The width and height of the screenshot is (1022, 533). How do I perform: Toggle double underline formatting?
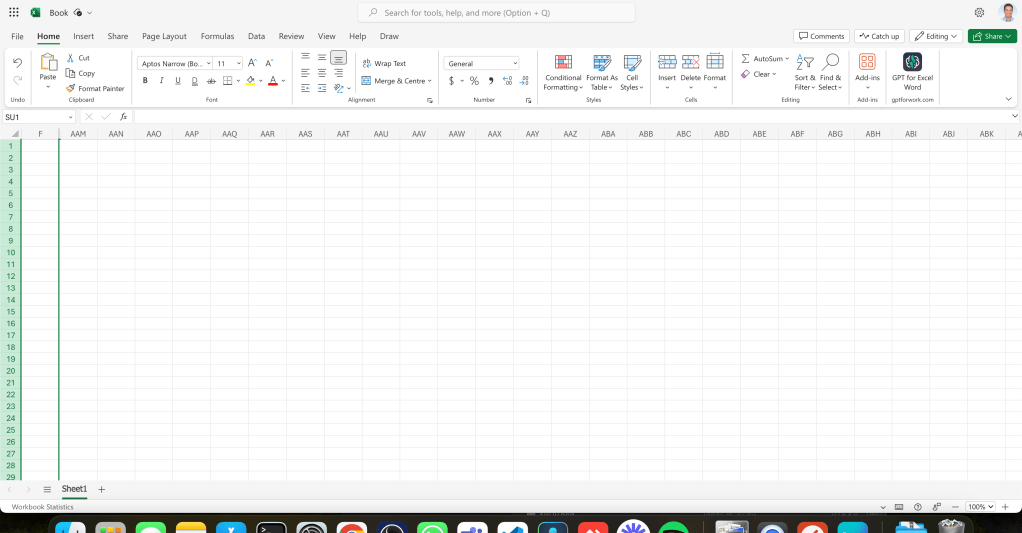click(194, 81)
